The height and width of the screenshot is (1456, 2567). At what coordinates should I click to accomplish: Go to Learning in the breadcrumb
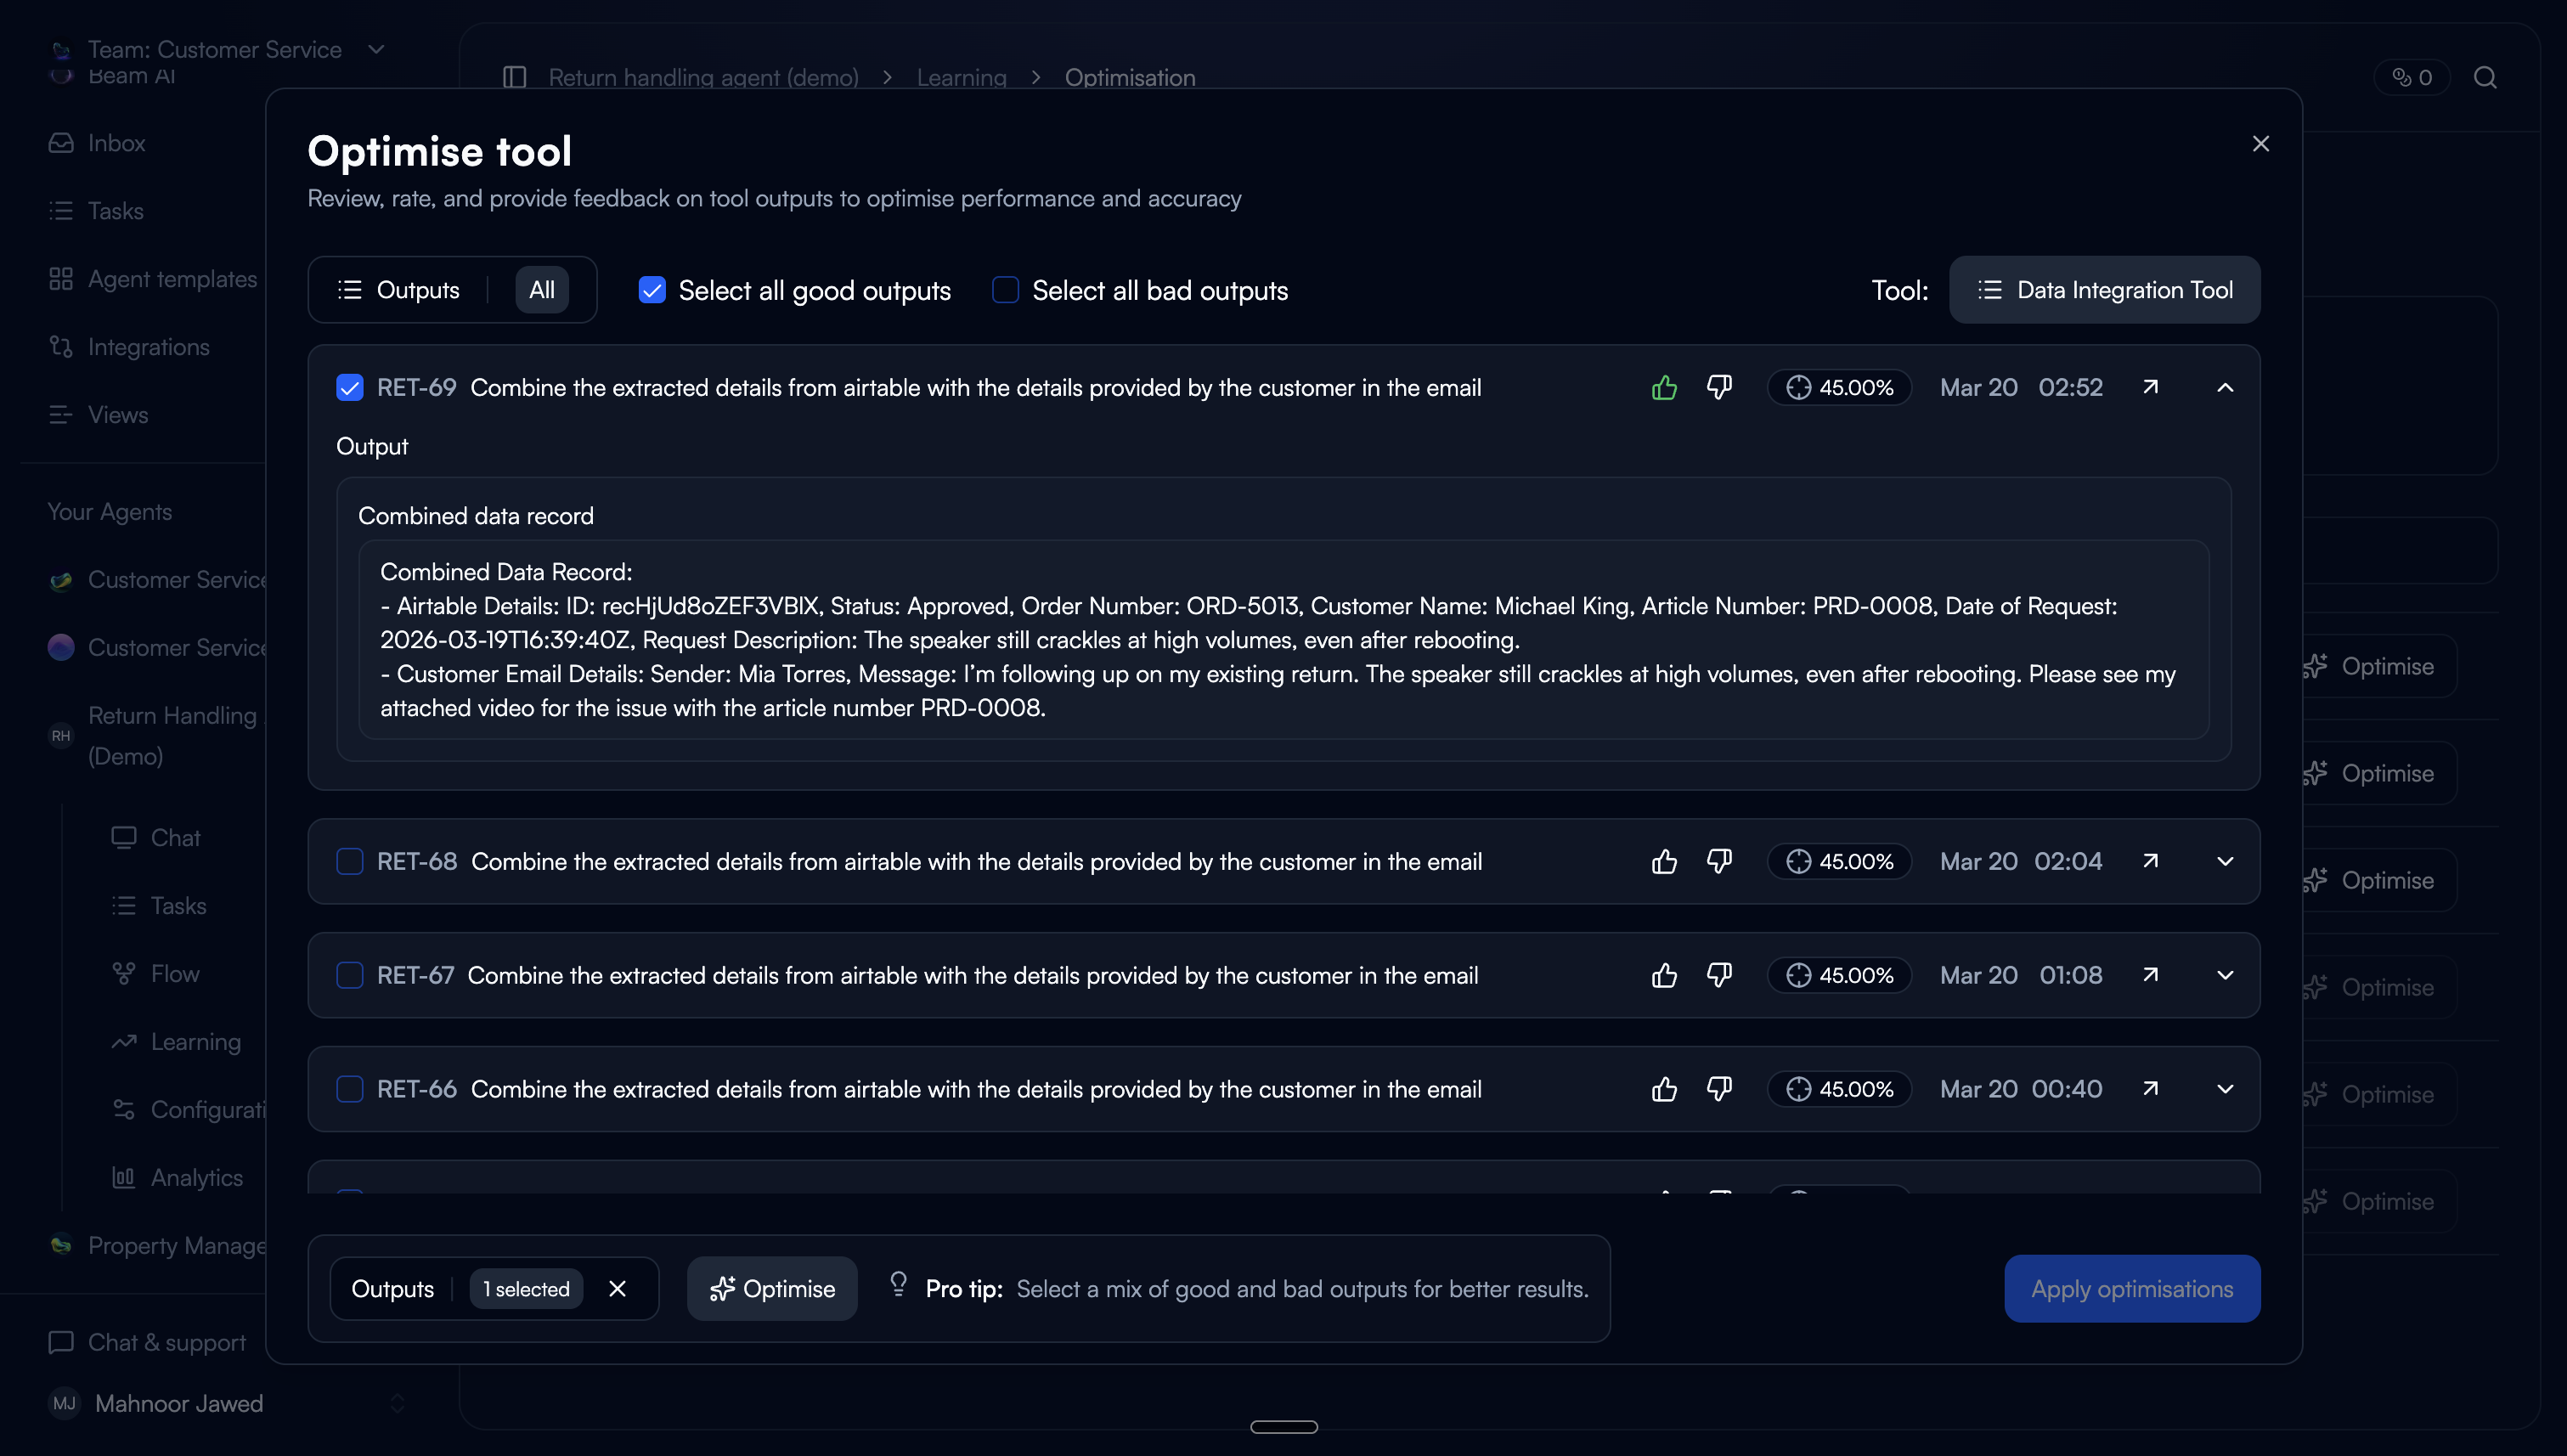tap(961, 77)
